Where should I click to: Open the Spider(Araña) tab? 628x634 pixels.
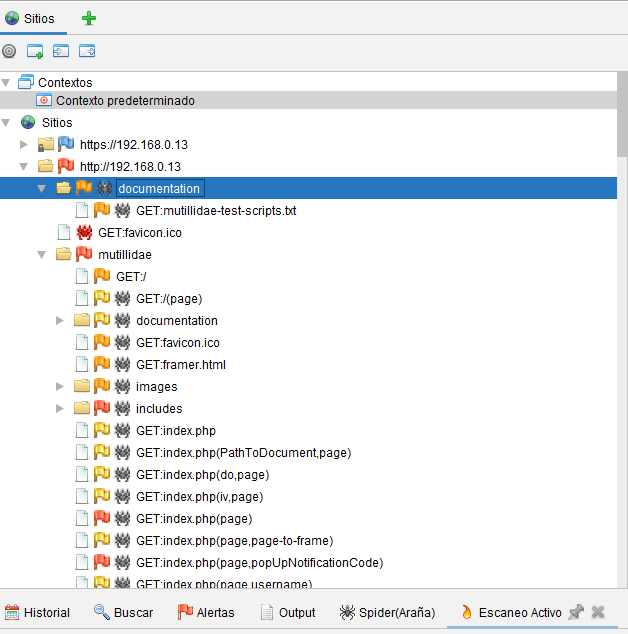pos(387,612)
